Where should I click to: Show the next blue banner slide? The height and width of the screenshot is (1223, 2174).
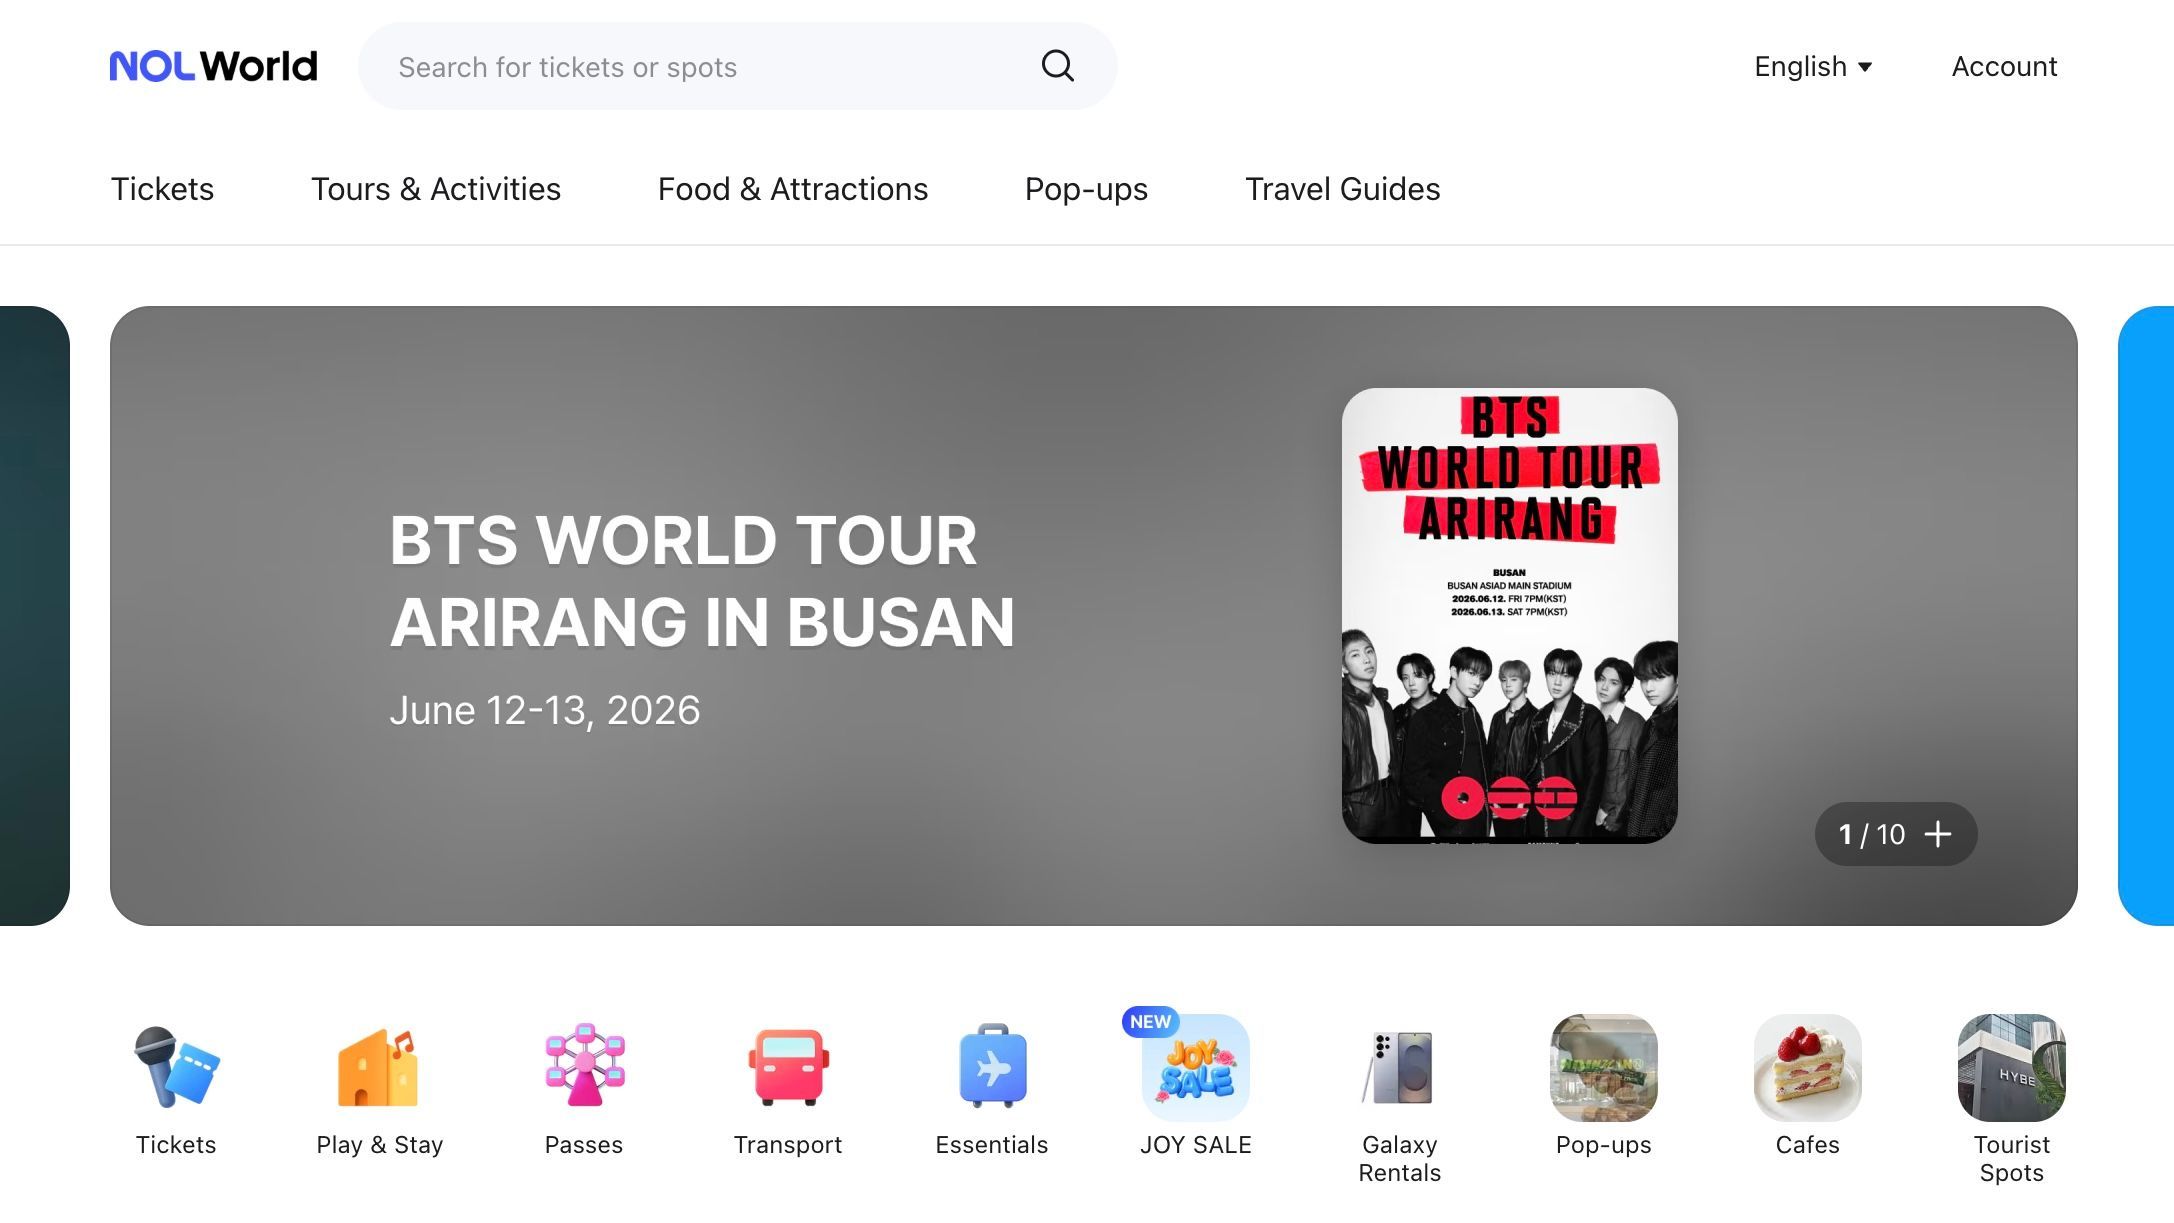pyautogui.click(x=2146, y=615)
